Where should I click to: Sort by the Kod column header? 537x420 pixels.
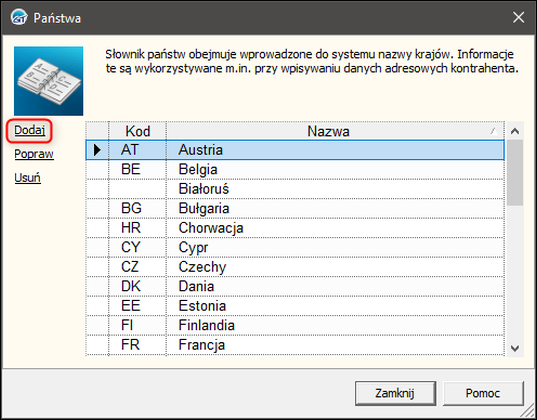(x=138, y=131)
